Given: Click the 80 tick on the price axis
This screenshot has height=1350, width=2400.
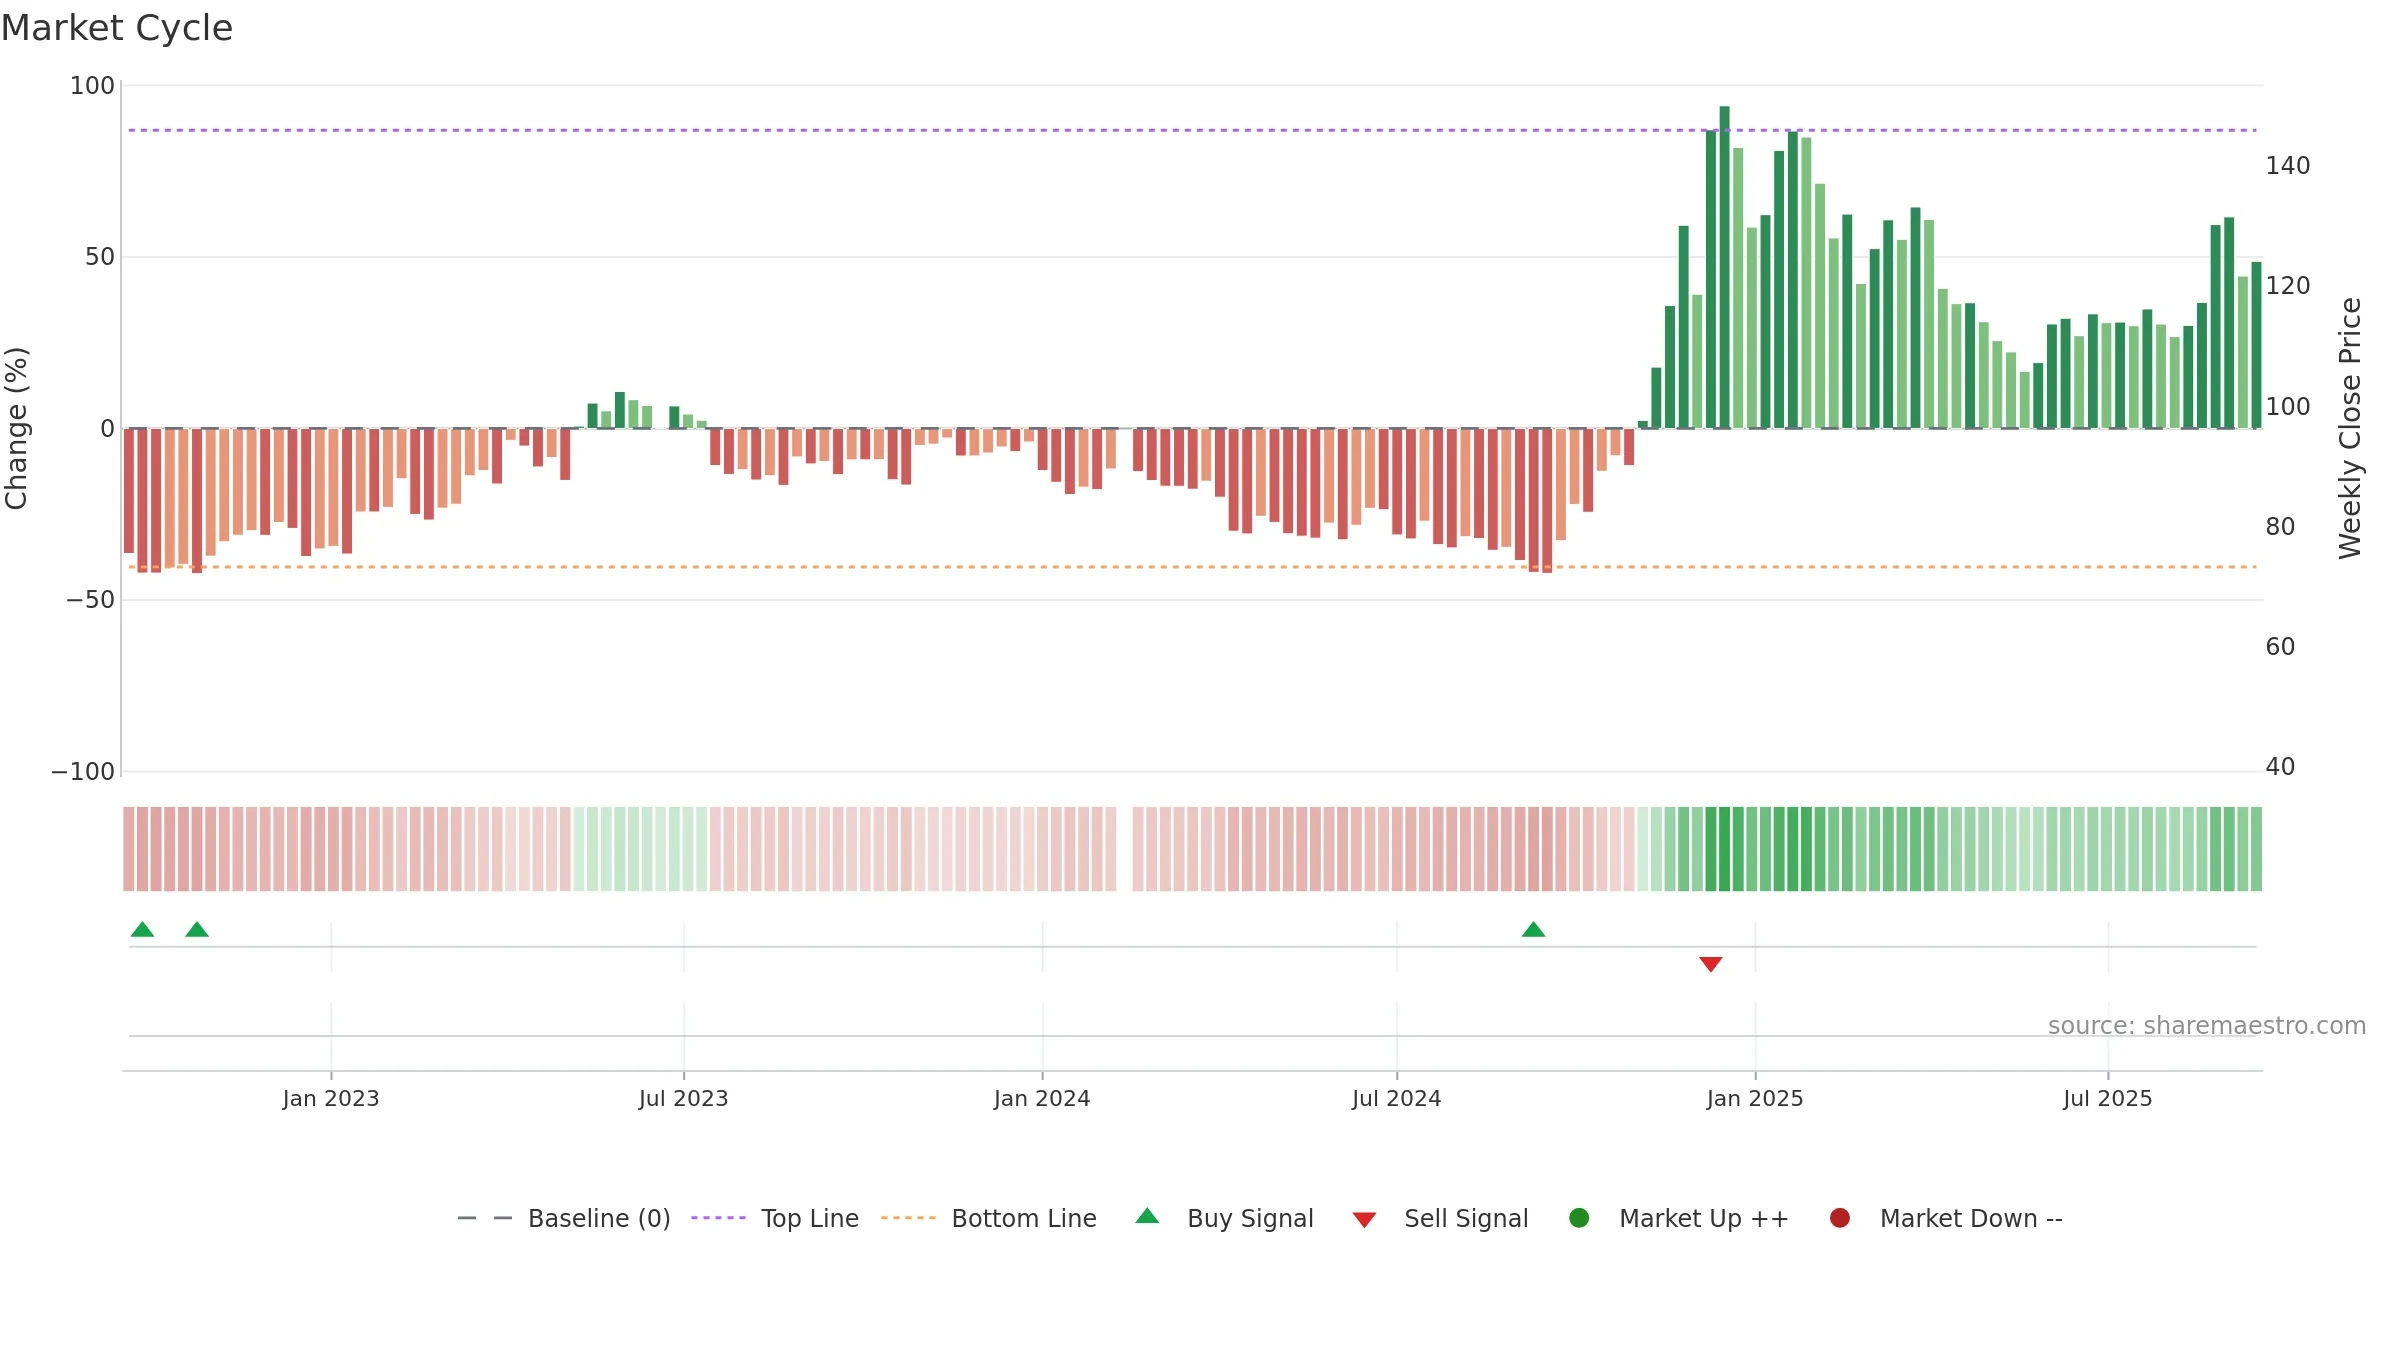Looking at the screenshot, I should point(2280,527).
